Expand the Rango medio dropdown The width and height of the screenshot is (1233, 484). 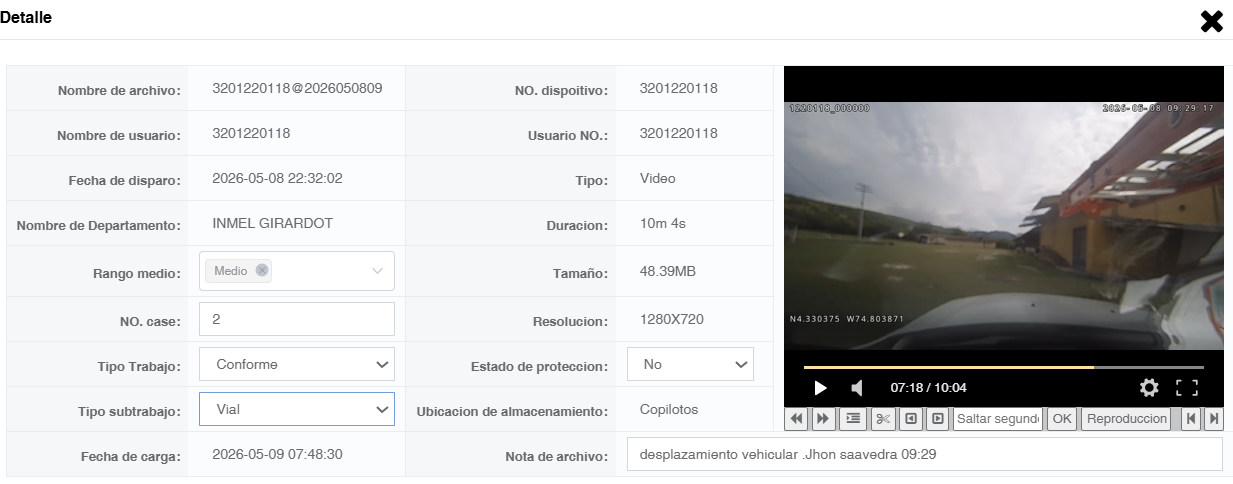[377, 270]
